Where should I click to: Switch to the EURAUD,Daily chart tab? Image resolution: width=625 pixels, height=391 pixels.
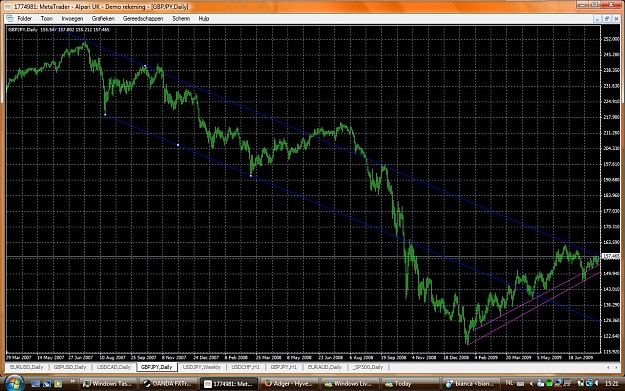tap(324, 367)
